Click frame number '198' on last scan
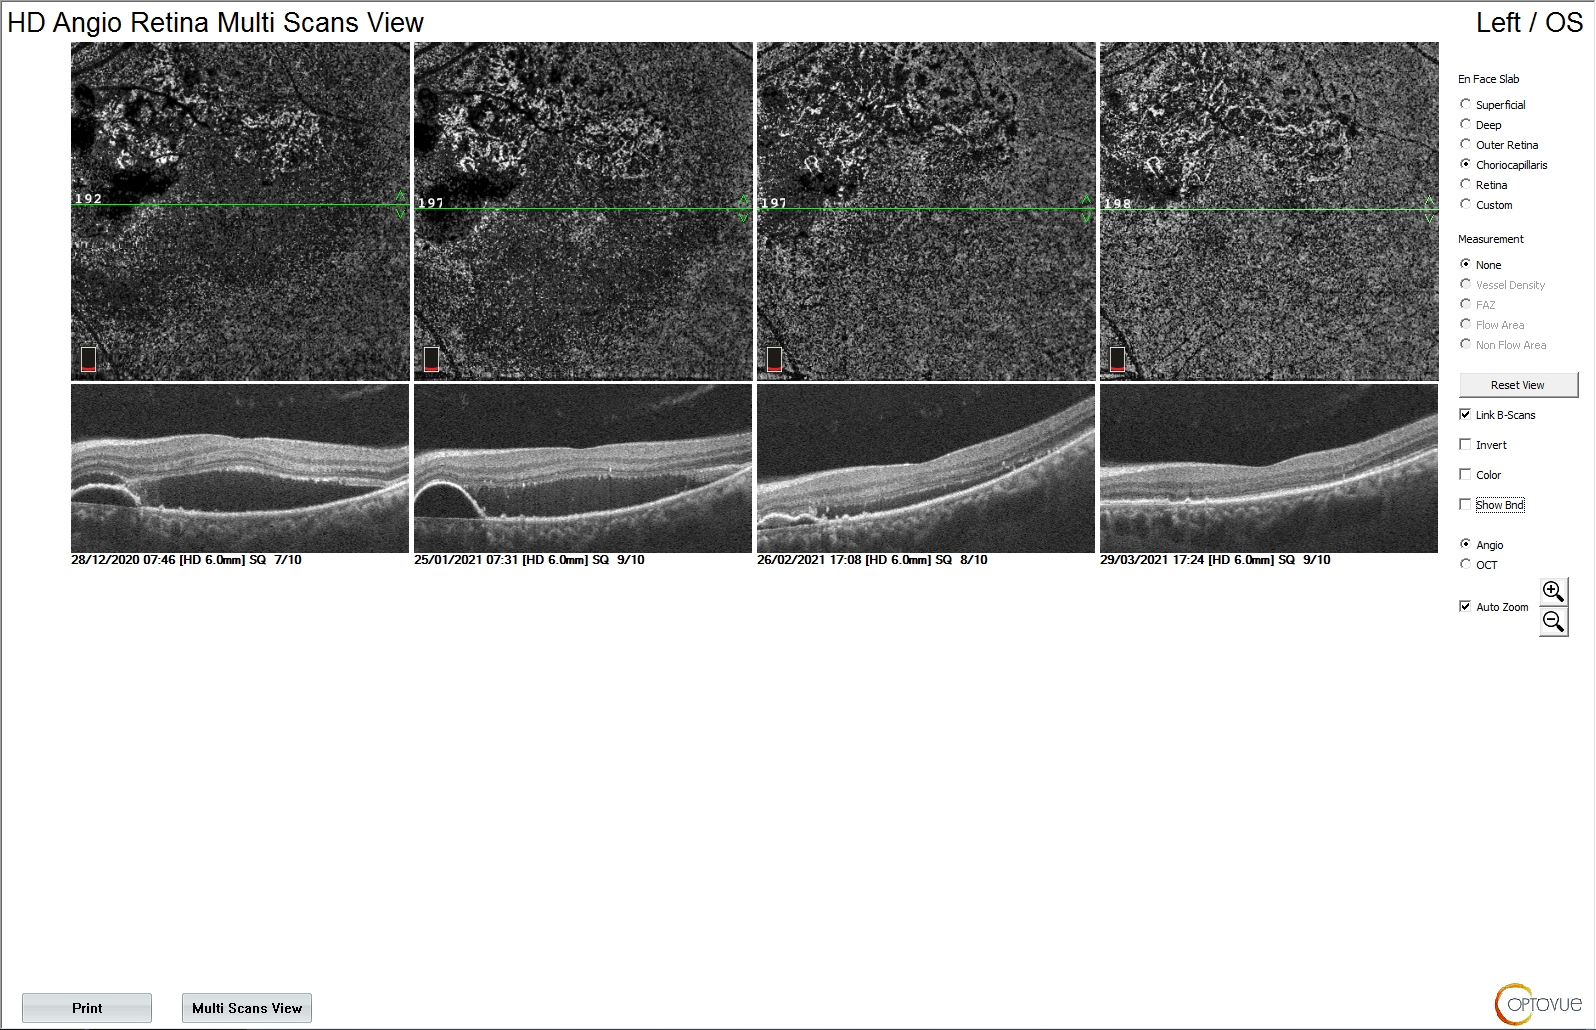The width and height of the screenshot is (1596, 1030). 1118,203
